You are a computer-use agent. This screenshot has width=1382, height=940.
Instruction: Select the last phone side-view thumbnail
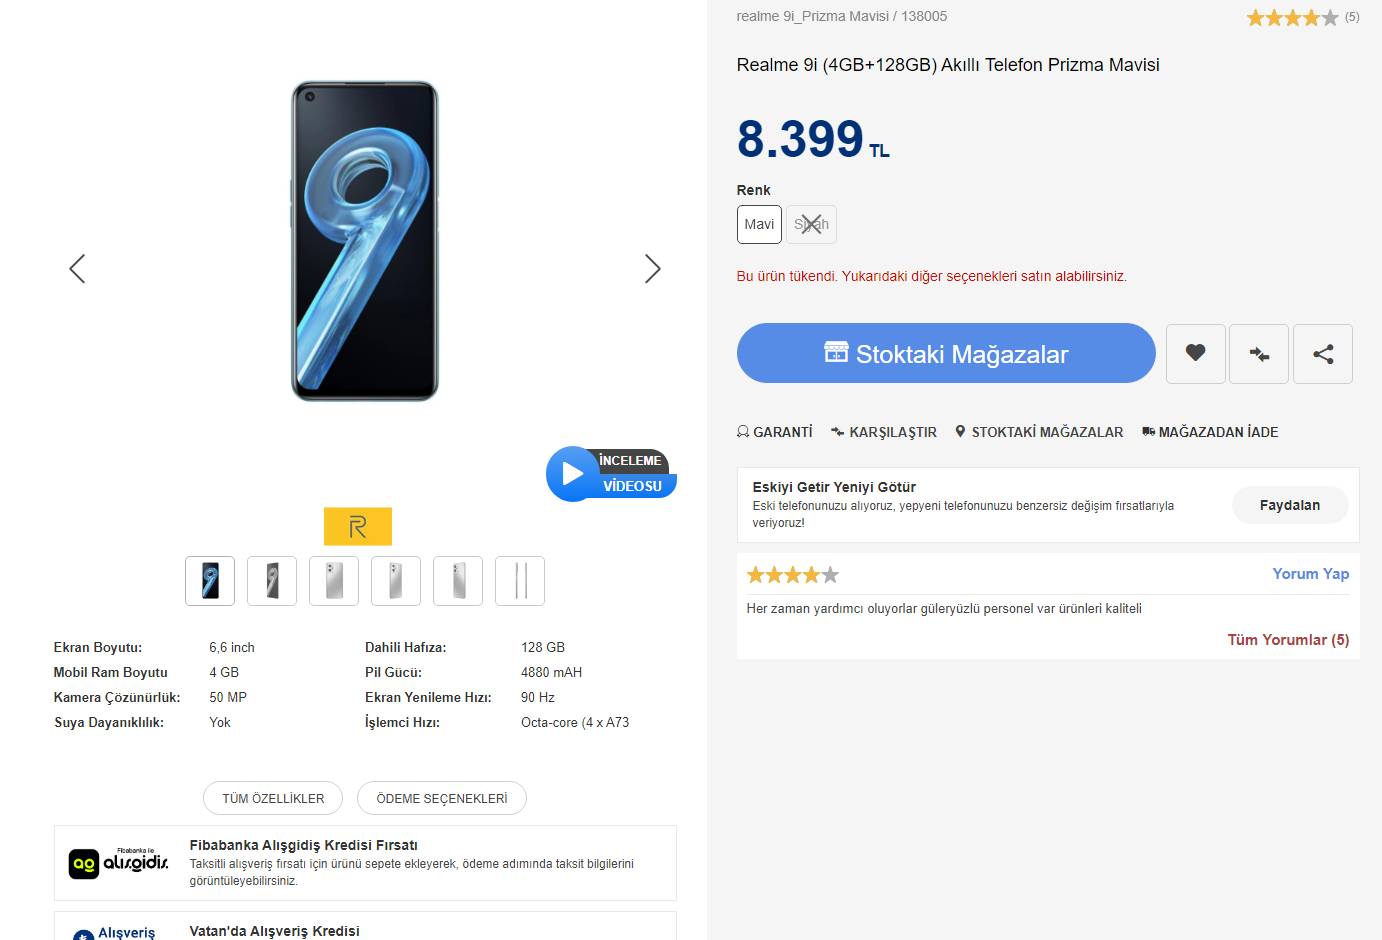(x=520, y=581)
